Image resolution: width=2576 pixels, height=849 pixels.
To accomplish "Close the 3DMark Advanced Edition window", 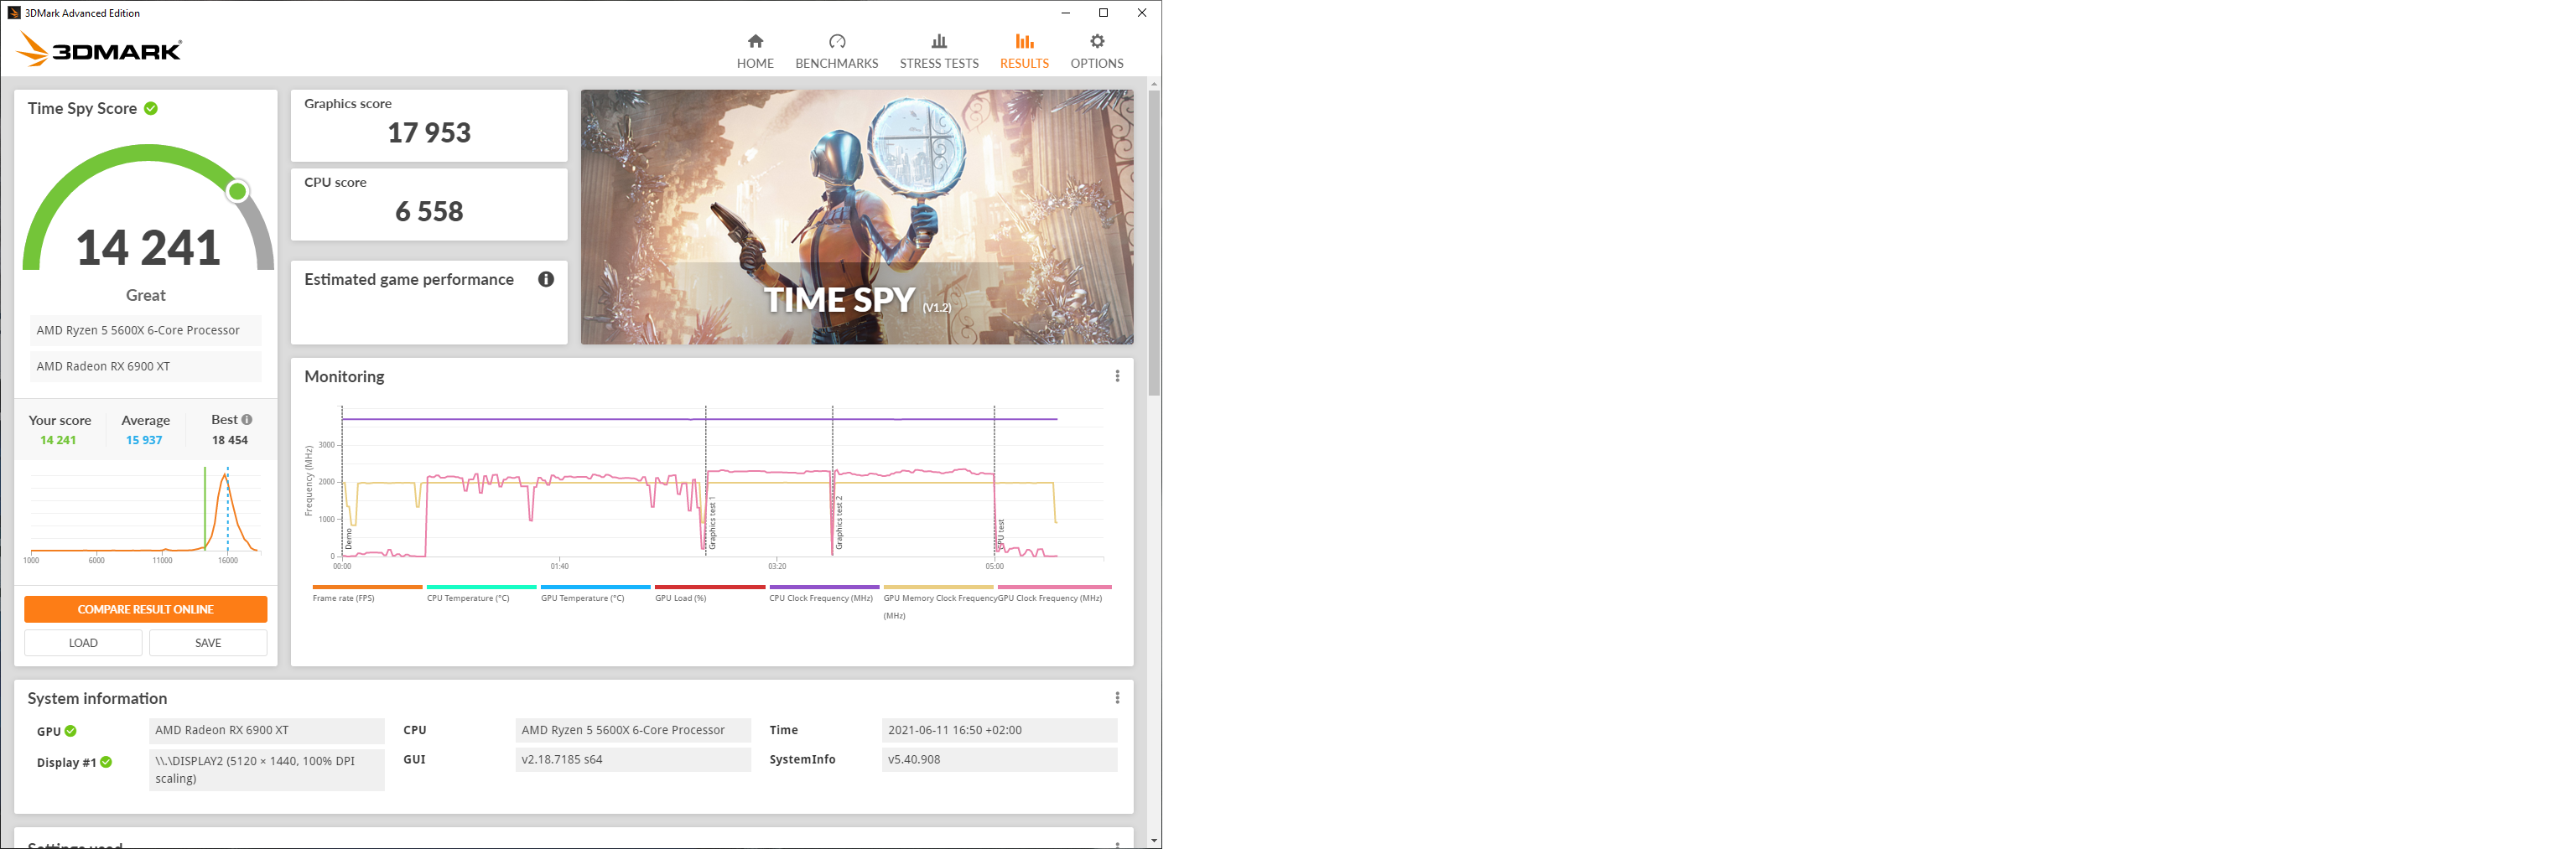I will (1142, 13).
